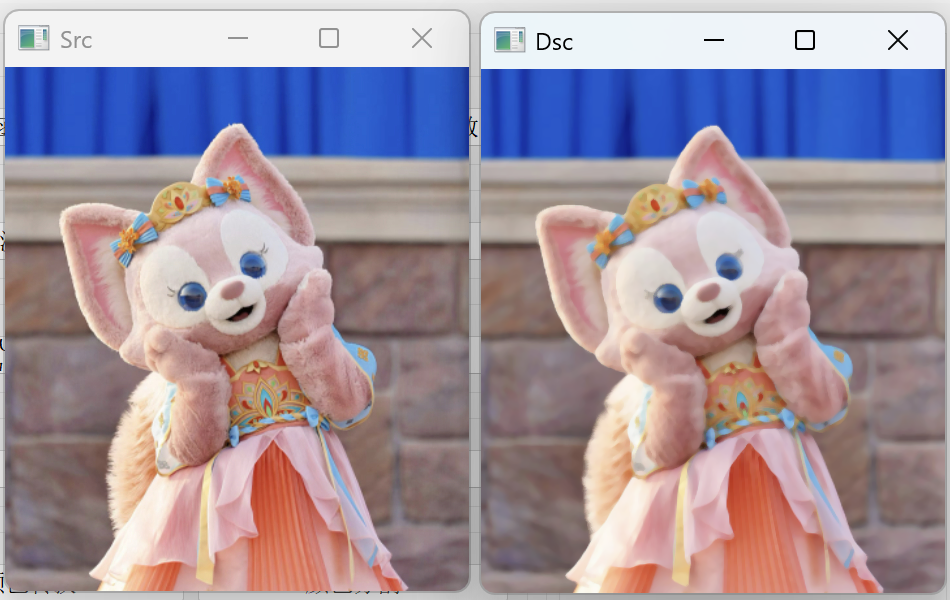
Task: Click the Src window app icon
Action: pos(33,38)
